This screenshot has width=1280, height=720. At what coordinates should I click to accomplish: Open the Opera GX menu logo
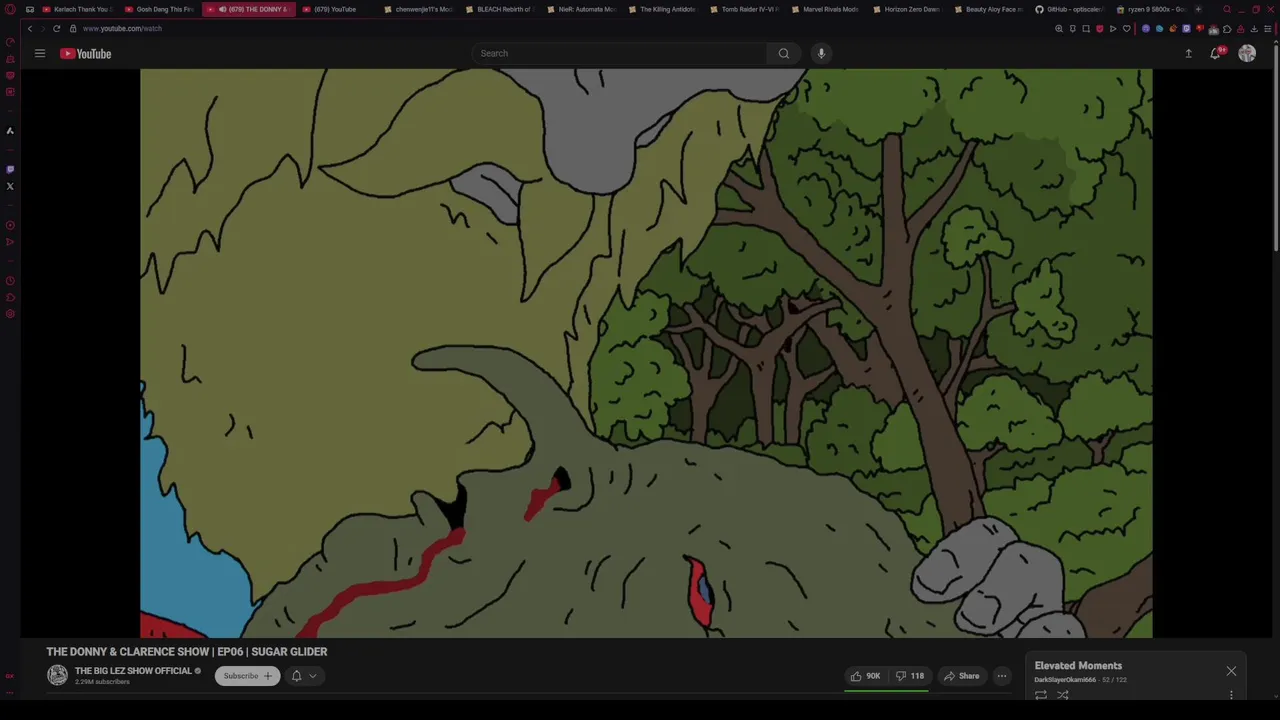10,9
